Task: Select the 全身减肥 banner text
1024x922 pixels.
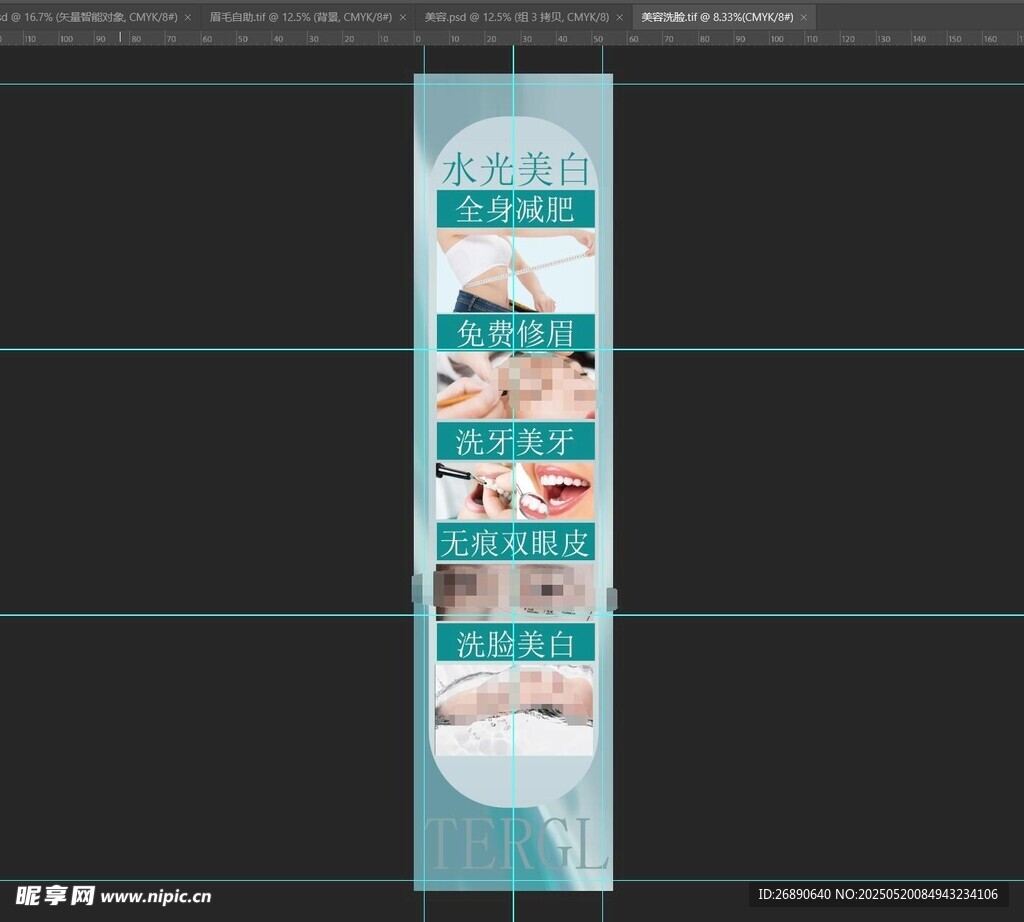Action: pos(515,210)
